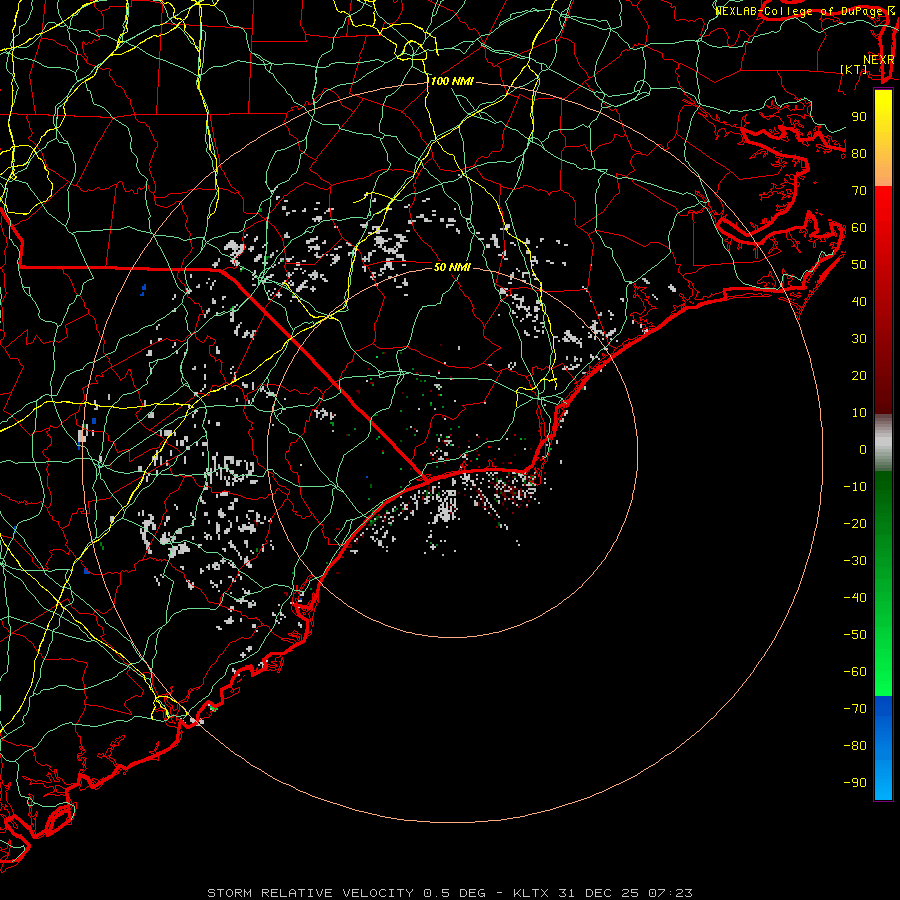This screenshot has height=900, width=900.
Task: Click the -60 value on the velocity scale
Action: (x=856, y=672)
